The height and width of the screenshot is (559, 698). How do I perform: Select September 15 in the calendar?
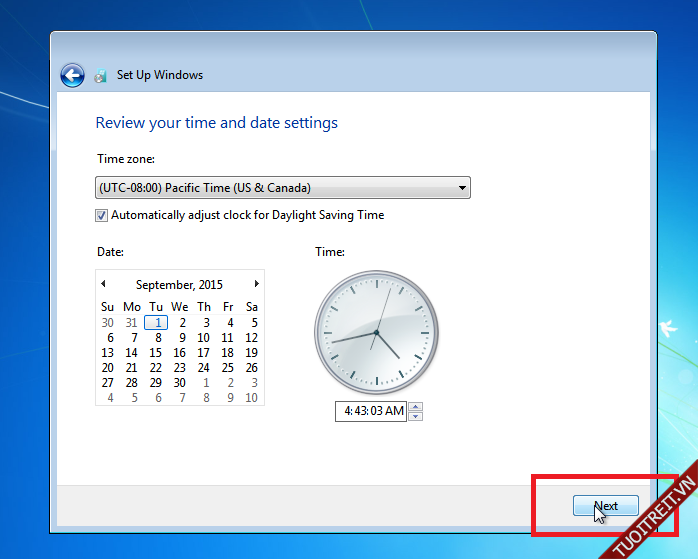coord(156,352)
